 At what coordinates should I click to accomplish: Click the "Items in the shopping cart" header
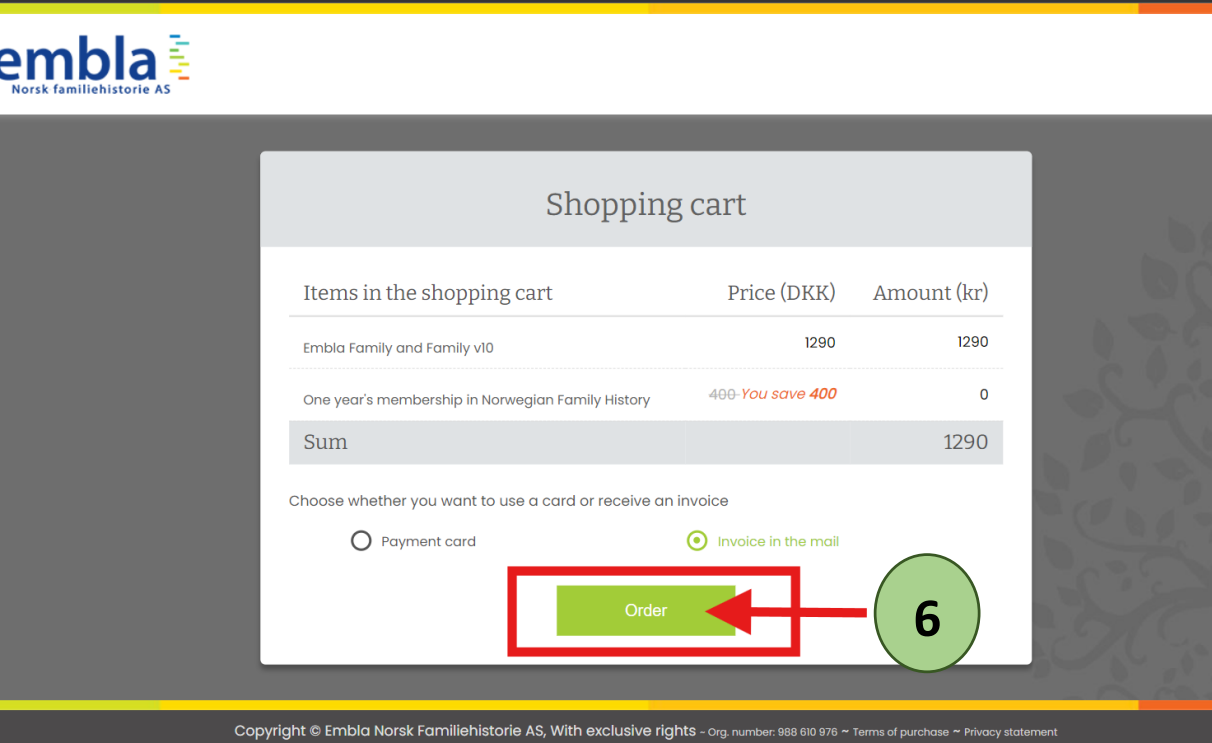tap(427, 293)
